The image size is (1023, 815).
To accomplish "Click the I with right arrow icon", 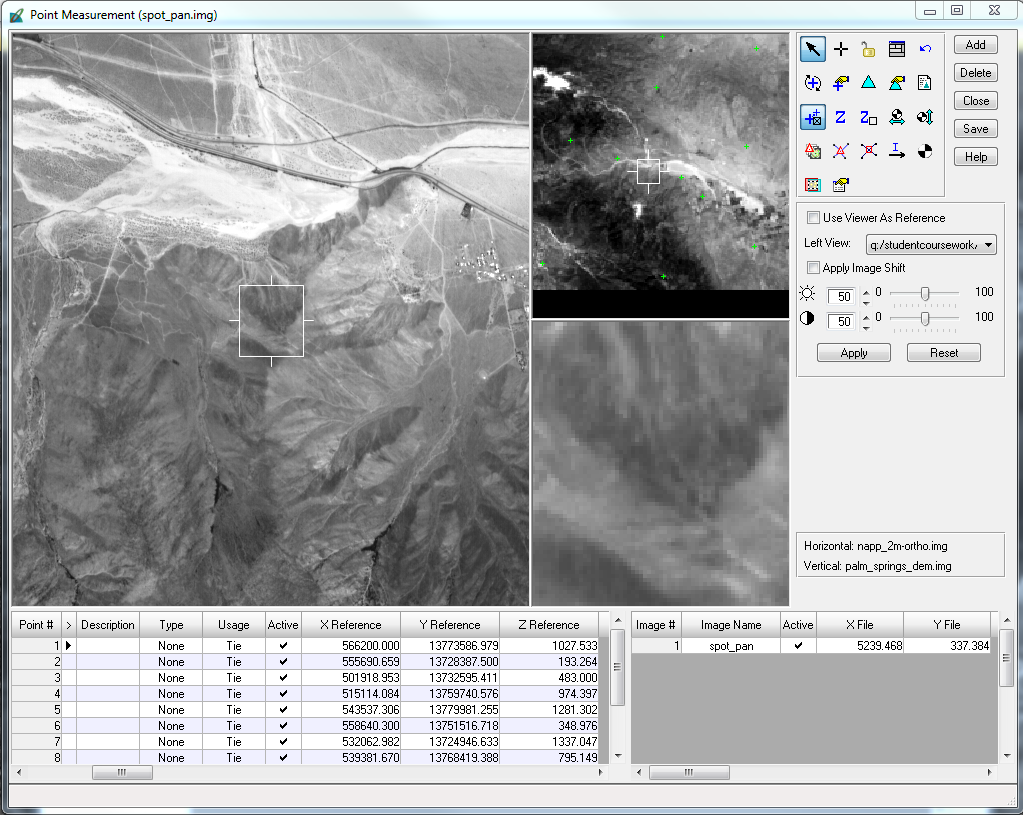I will (x=897, y=151).
